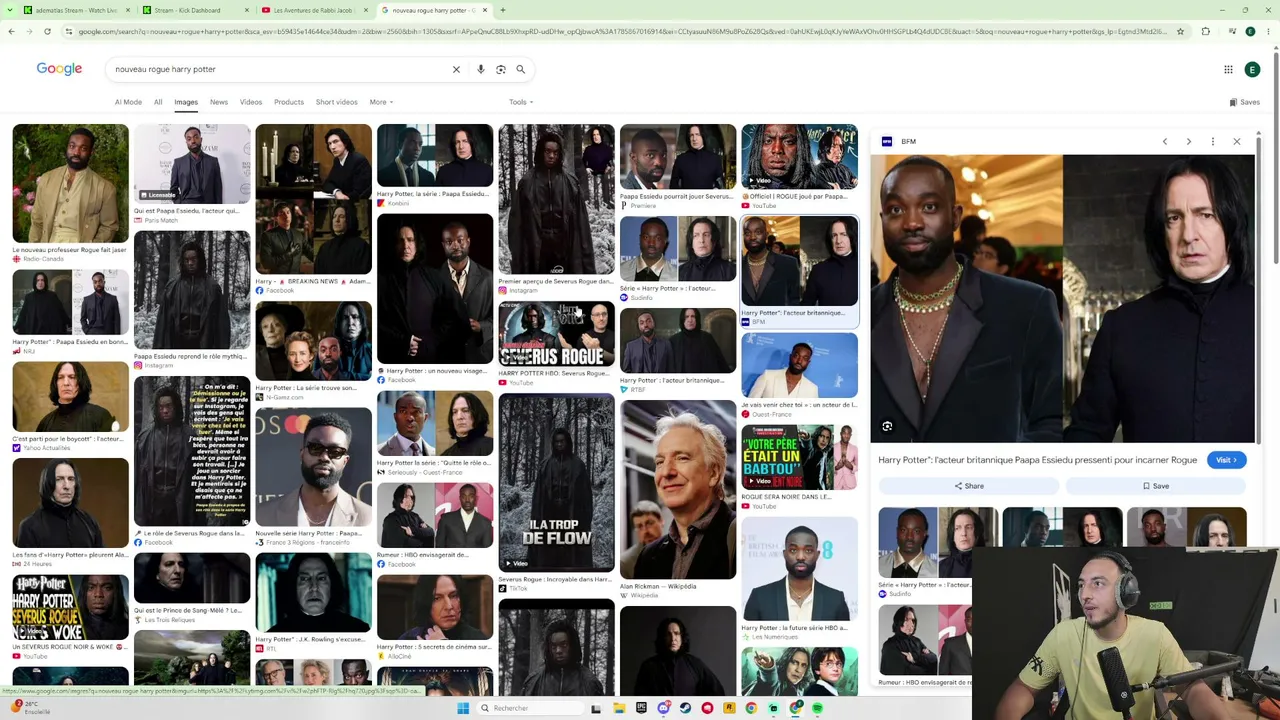Show next image in the preview panel
The width and height of the screenshot is (1280, 720).
tap(1188, 141)
